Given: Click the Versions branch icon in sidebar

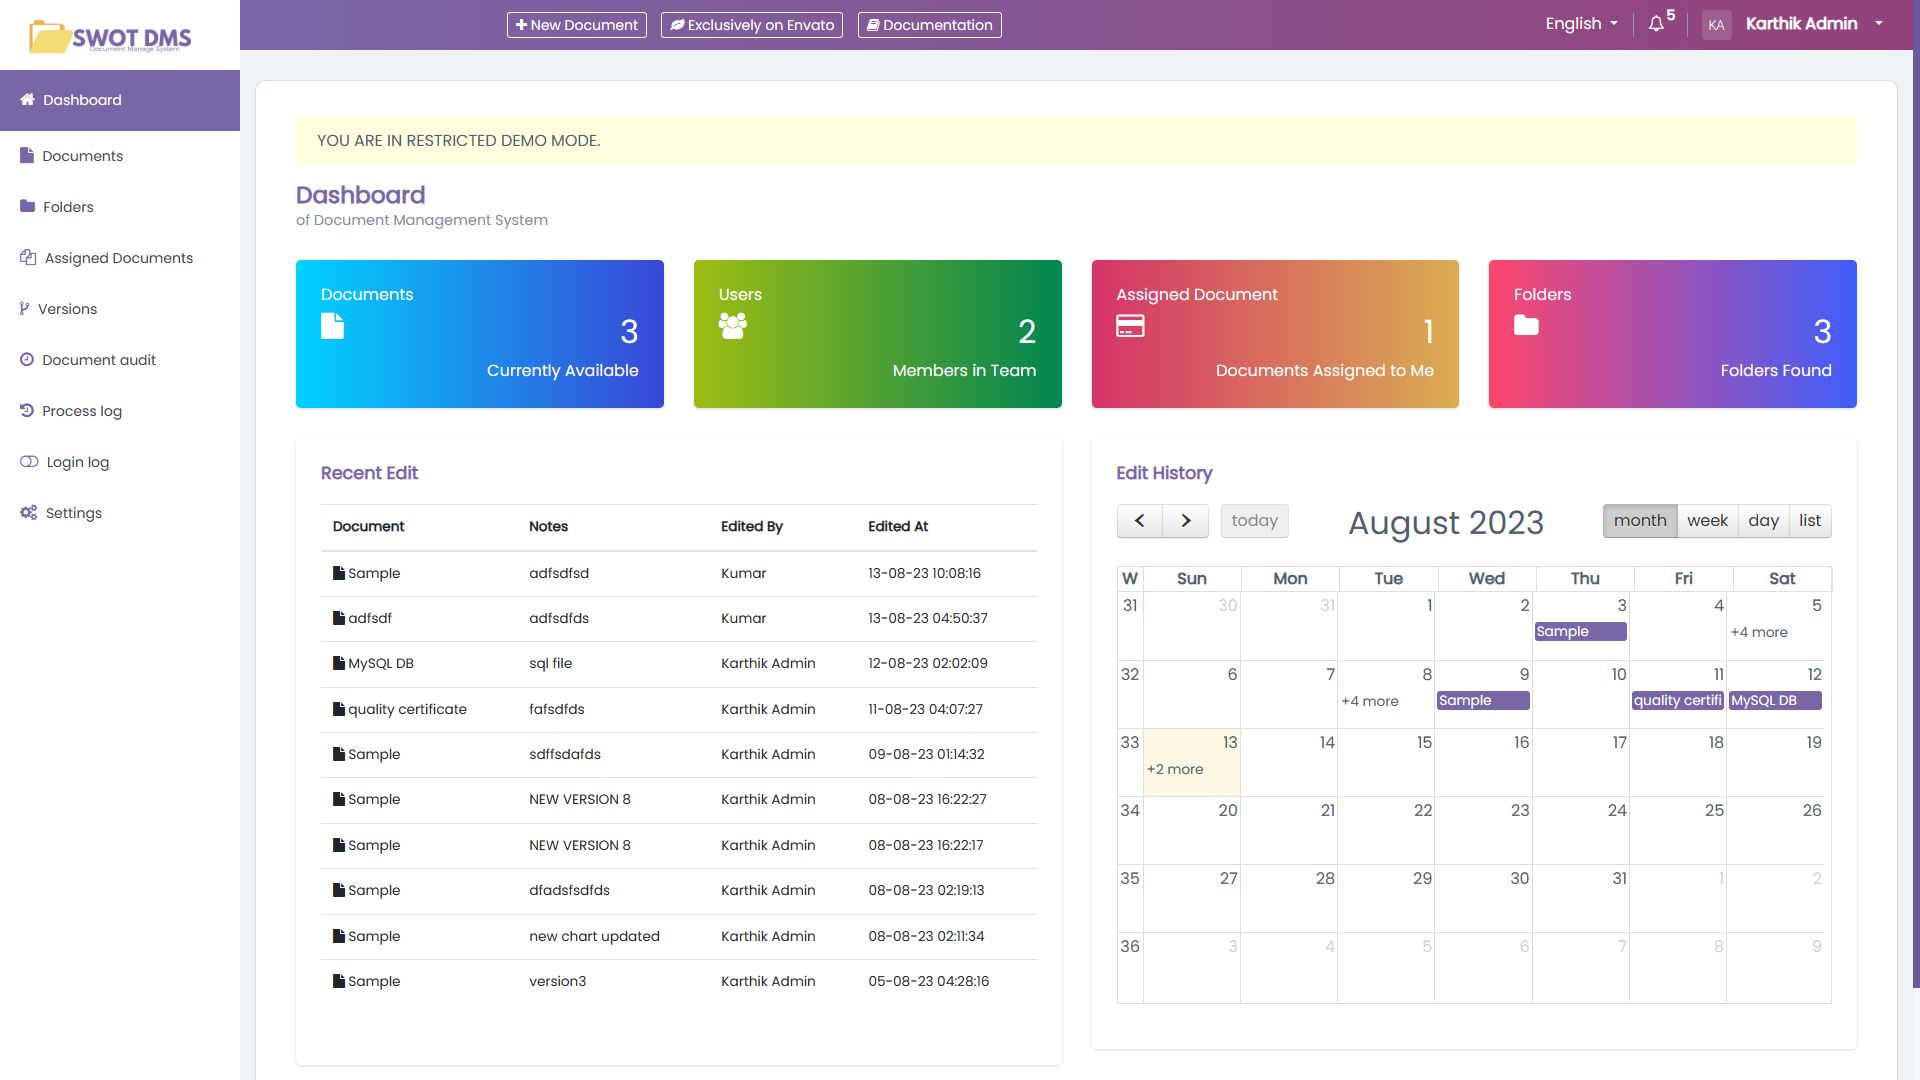Looking at the screenshot, I should point(24,309).
